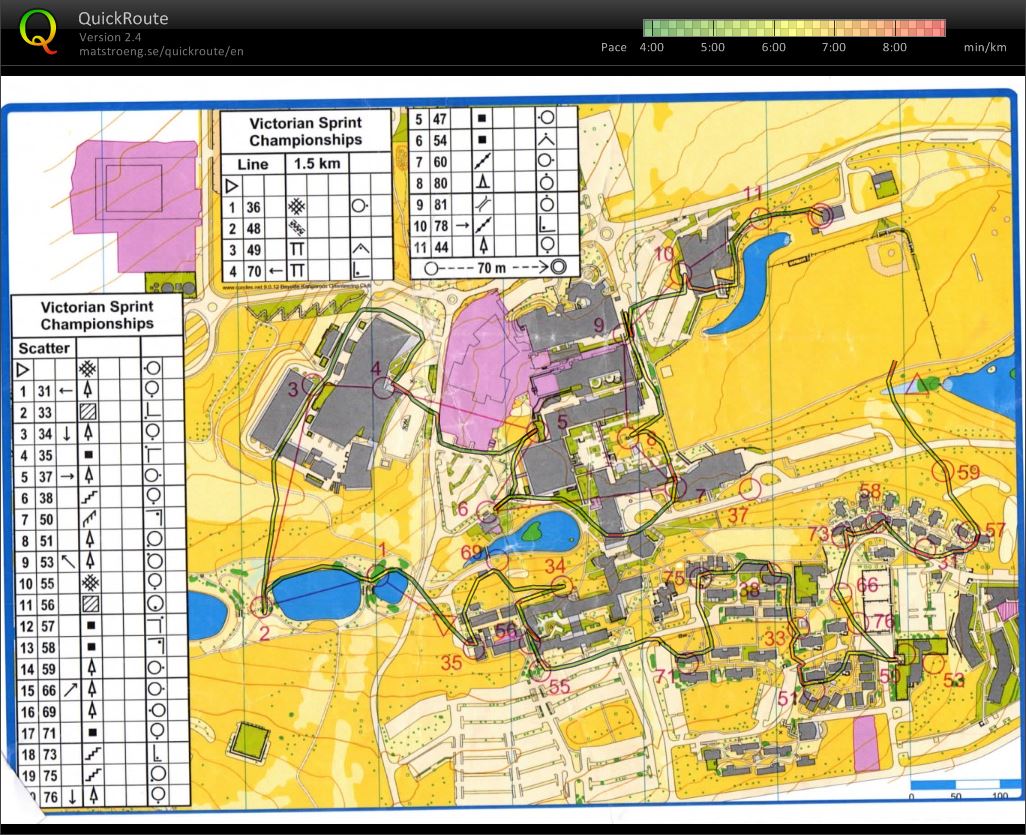Select the finish double circle beside control 11
The width and height of the screenshot is (1026, 835).
[821, 213]
